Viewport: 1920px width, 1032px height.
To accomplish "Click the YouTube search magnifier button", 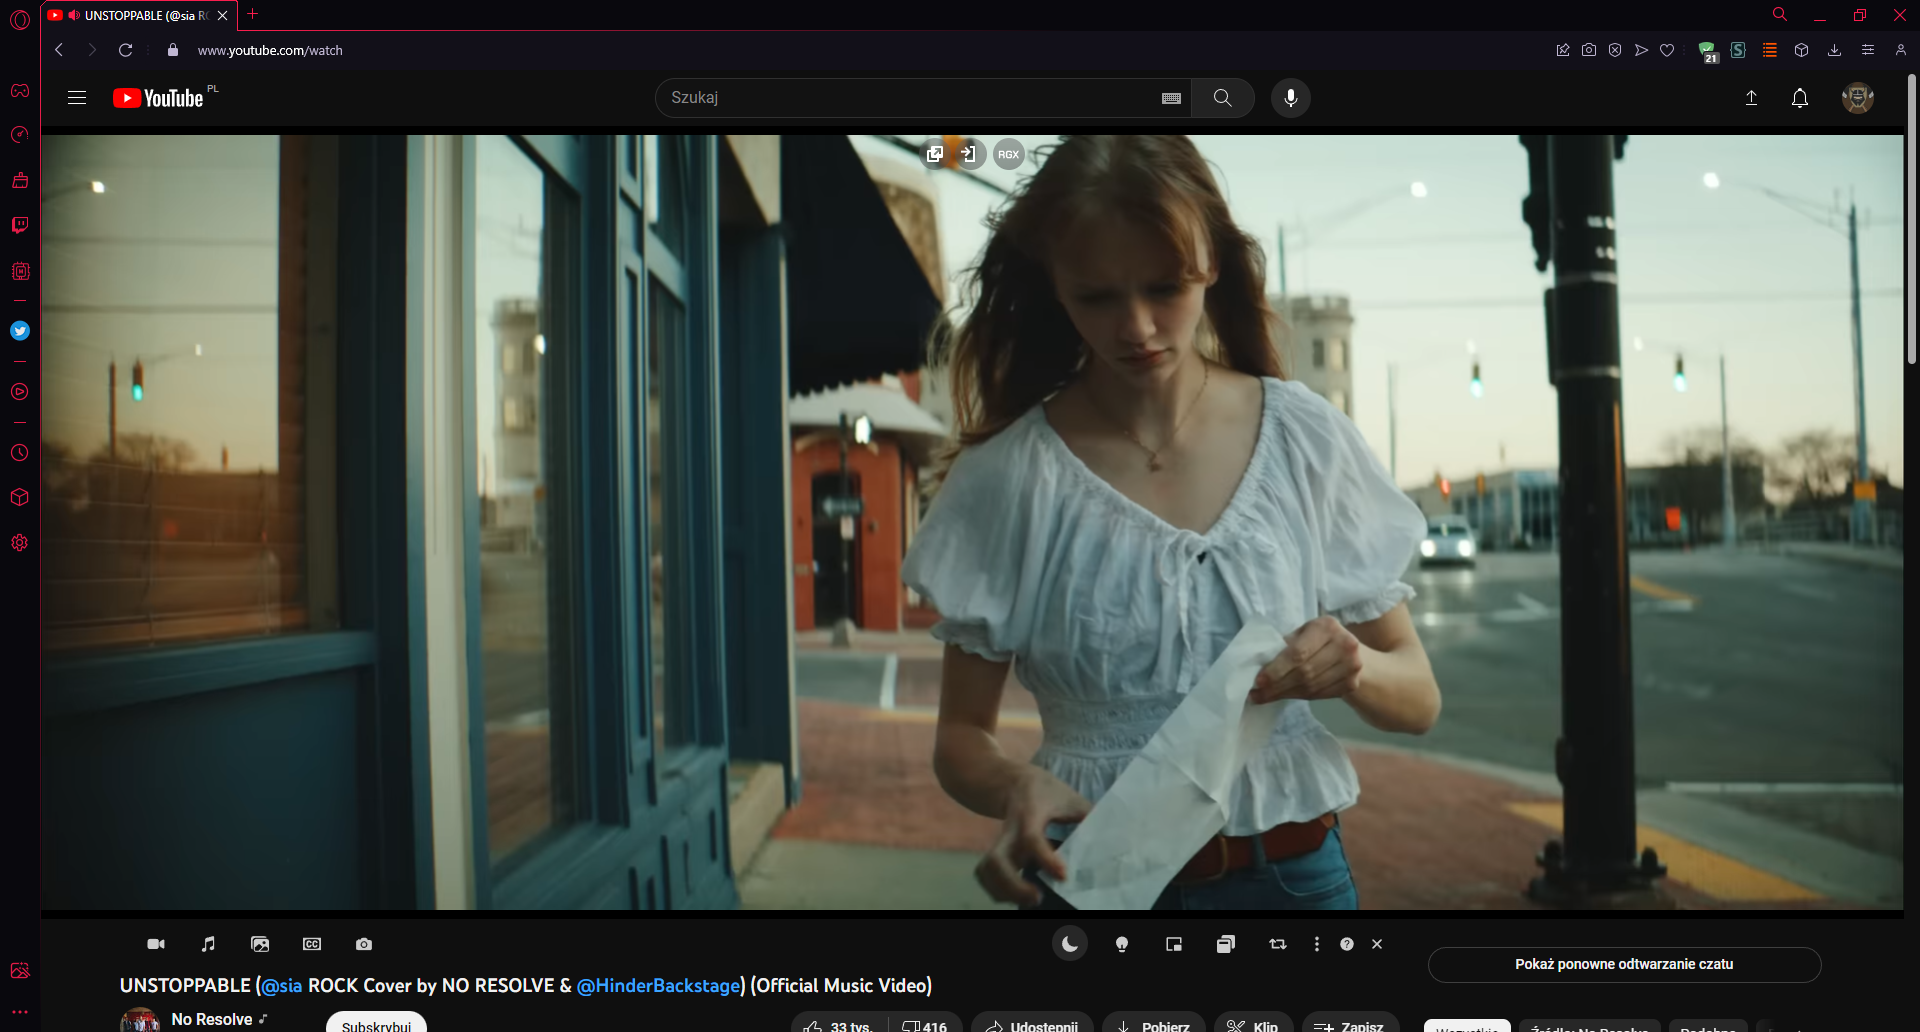I will (x=1222, y=98).
